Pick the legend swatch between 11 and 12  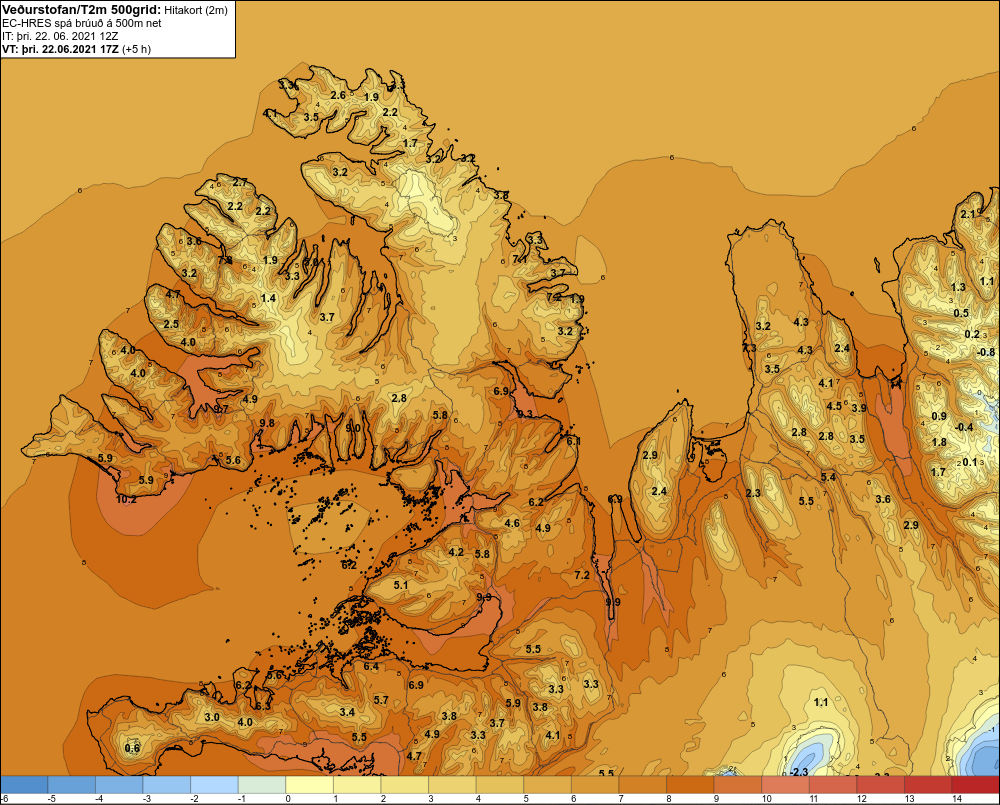coord(833,784)
